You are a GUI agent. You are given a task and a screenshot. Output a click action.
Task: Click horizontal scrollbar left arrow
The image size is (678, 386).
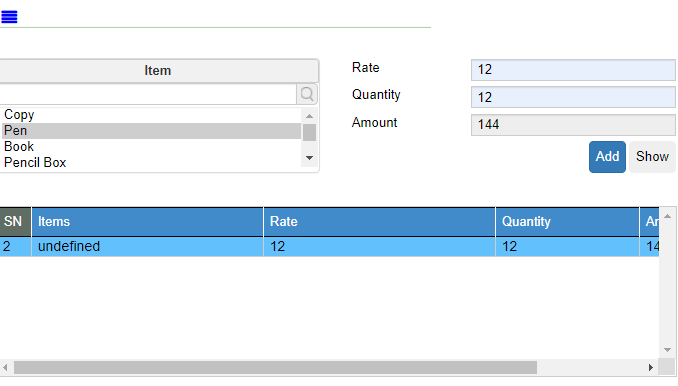click(x=5, y=368)
